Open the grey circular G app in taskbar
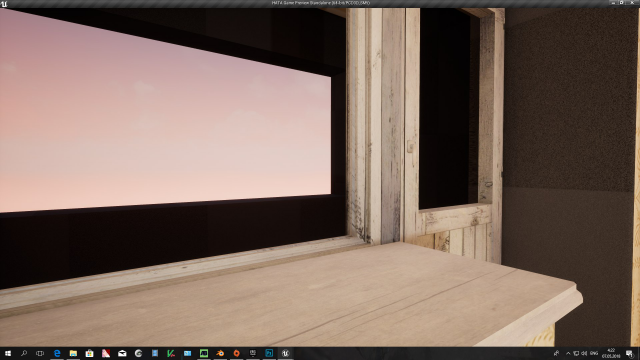640x360 pixels. (138, 353)
